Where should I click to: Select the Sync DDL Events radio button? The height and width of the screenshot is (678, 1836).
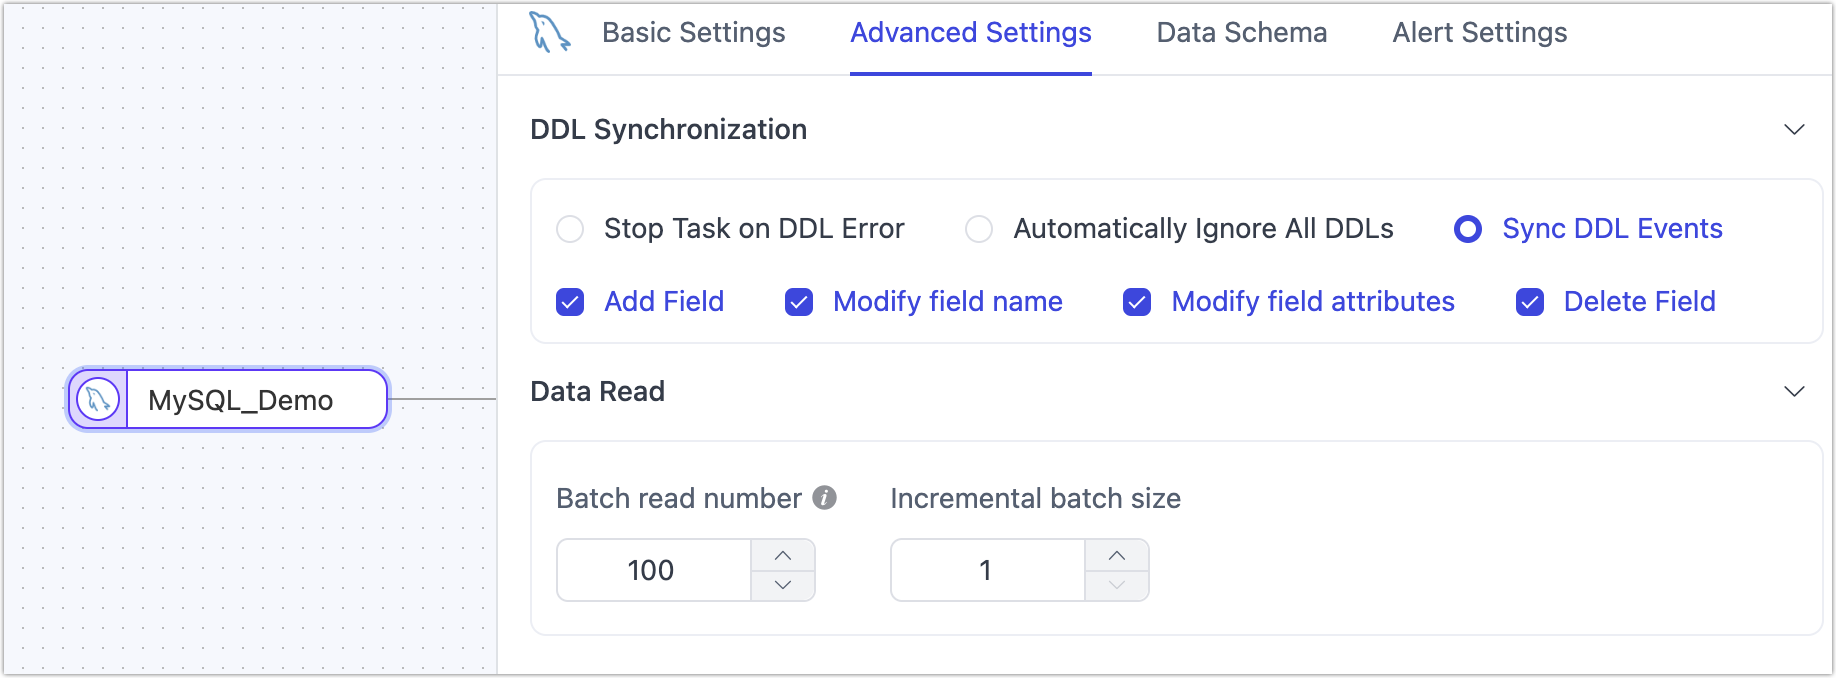(1468, 229)
